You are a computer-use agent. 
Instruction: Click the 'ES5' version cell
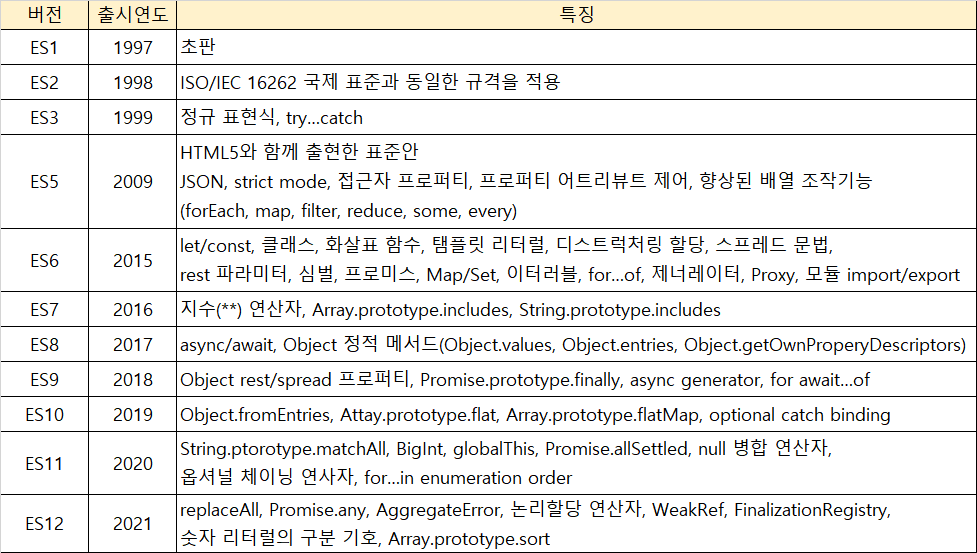(44, 181)
